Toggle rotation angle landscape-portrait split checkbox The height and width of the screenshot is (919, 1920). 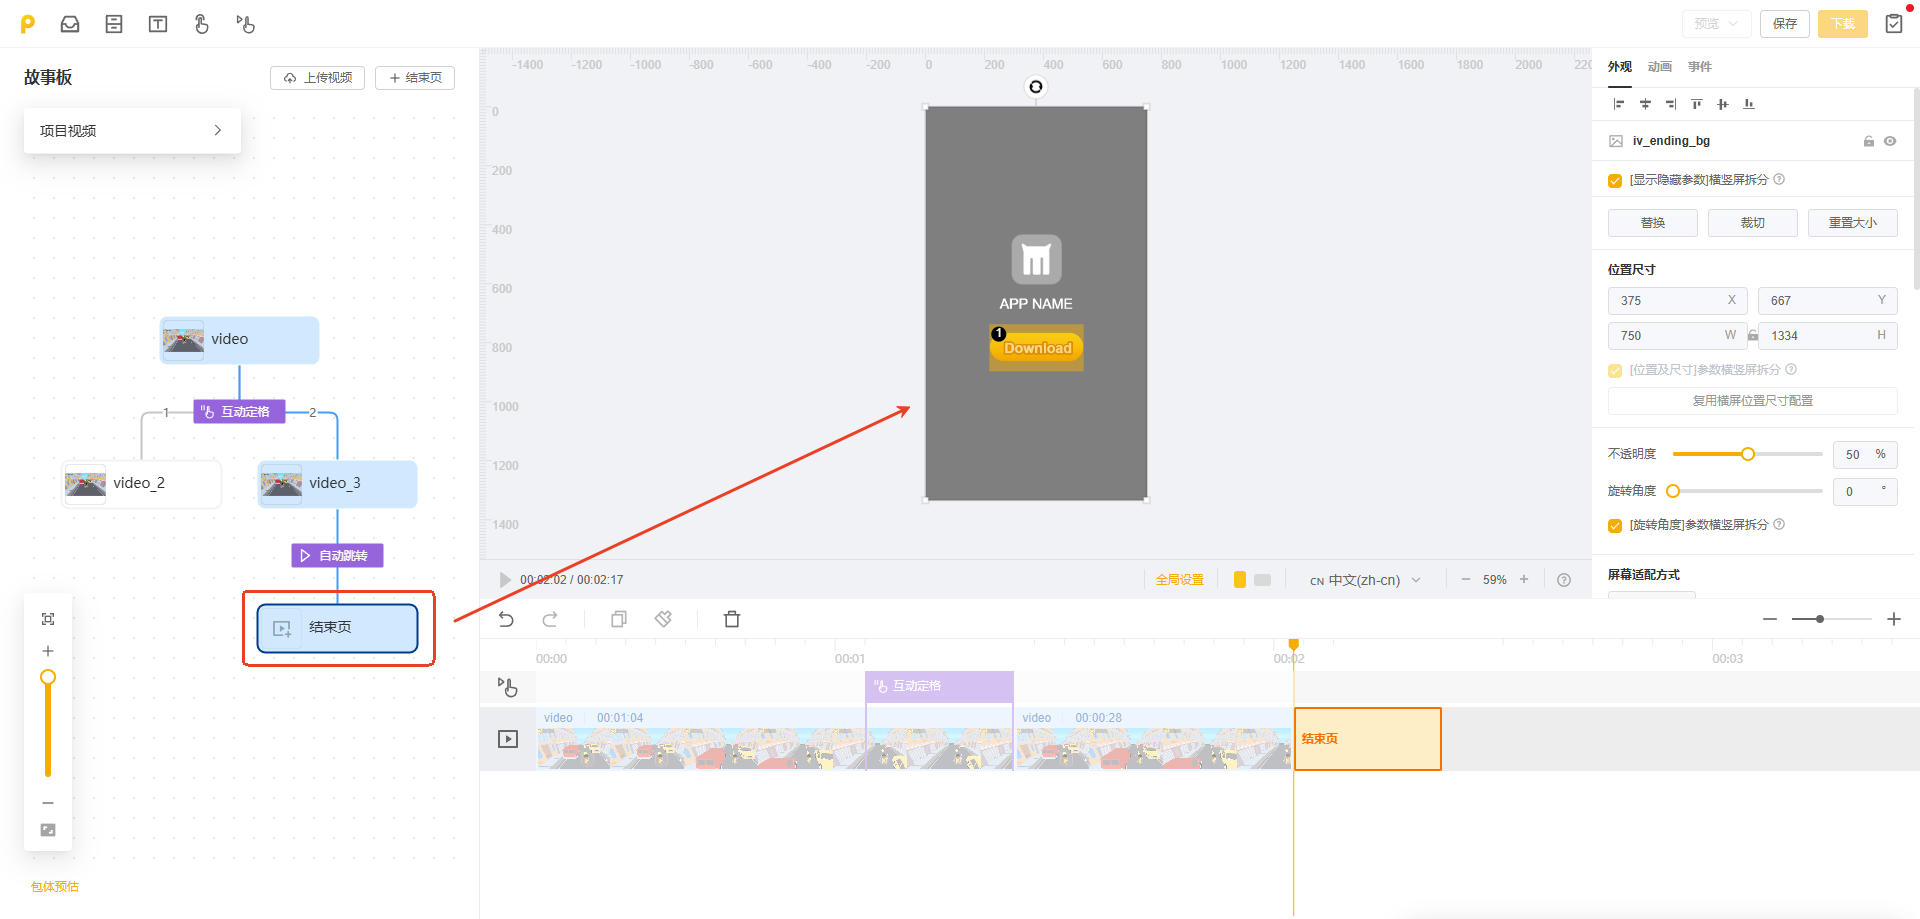coord(1615,526)
